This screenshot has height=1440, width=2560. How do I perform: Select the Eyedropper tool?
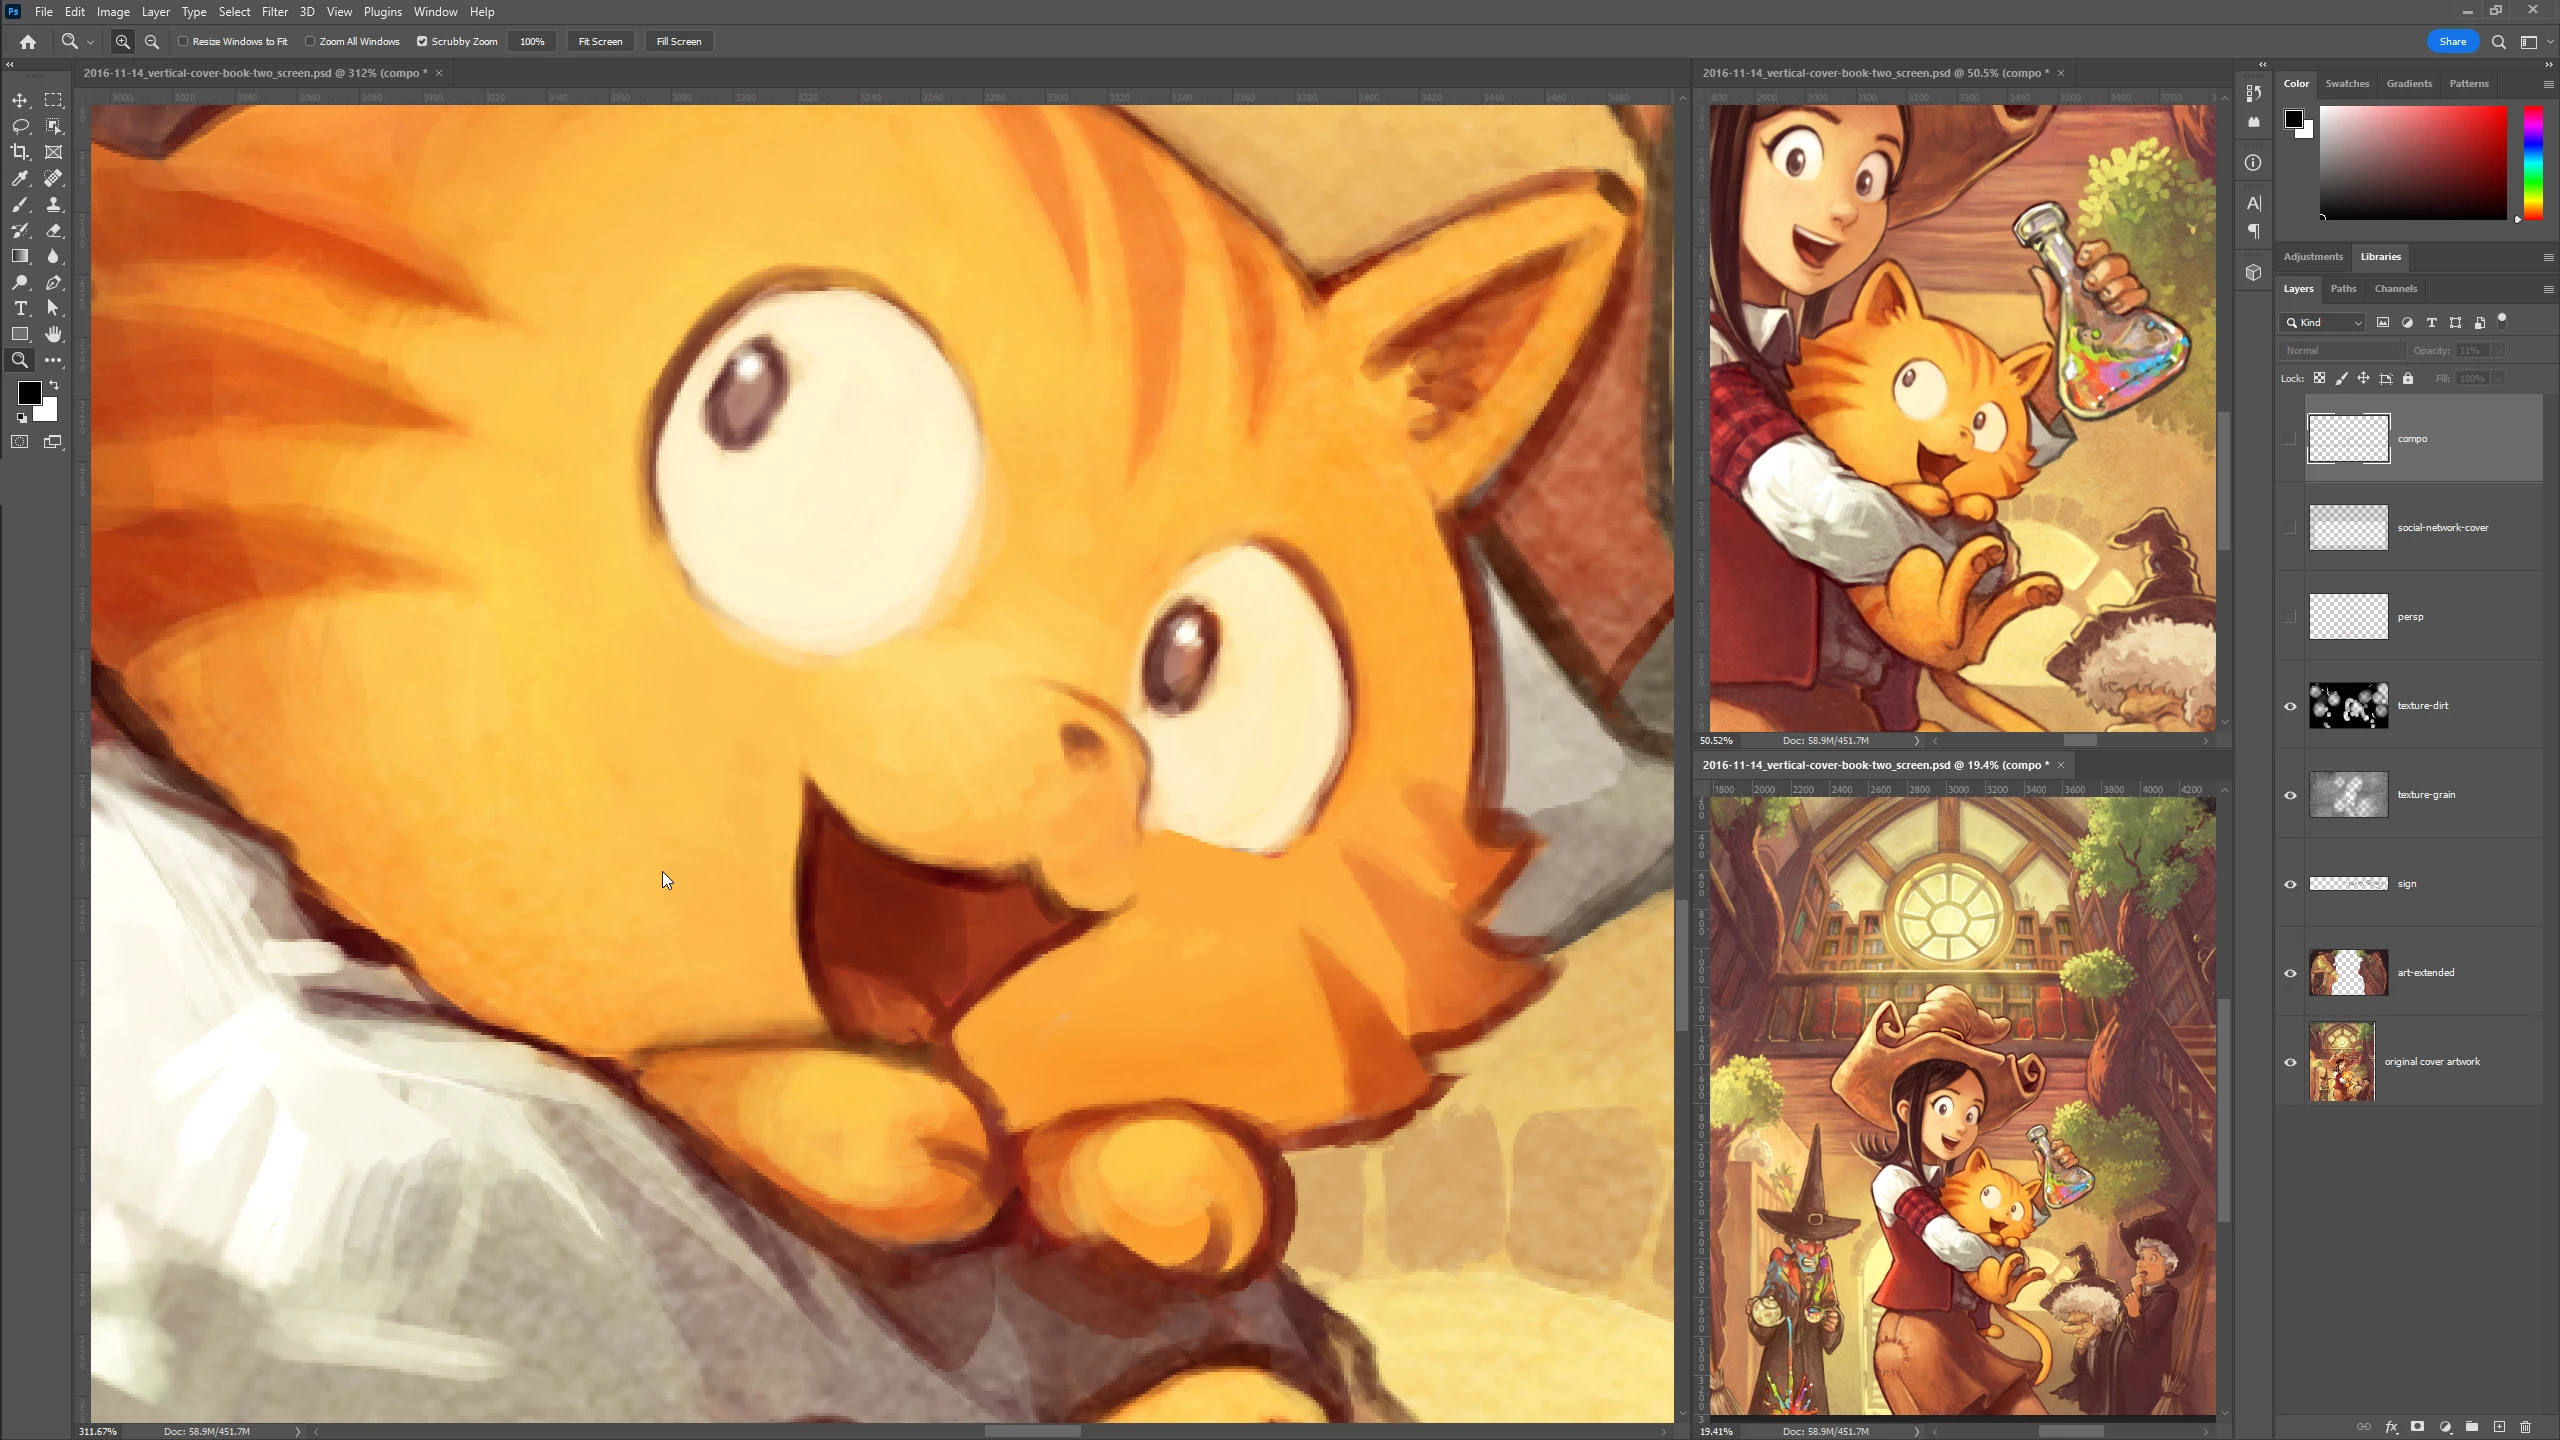(x=20, y=178)
